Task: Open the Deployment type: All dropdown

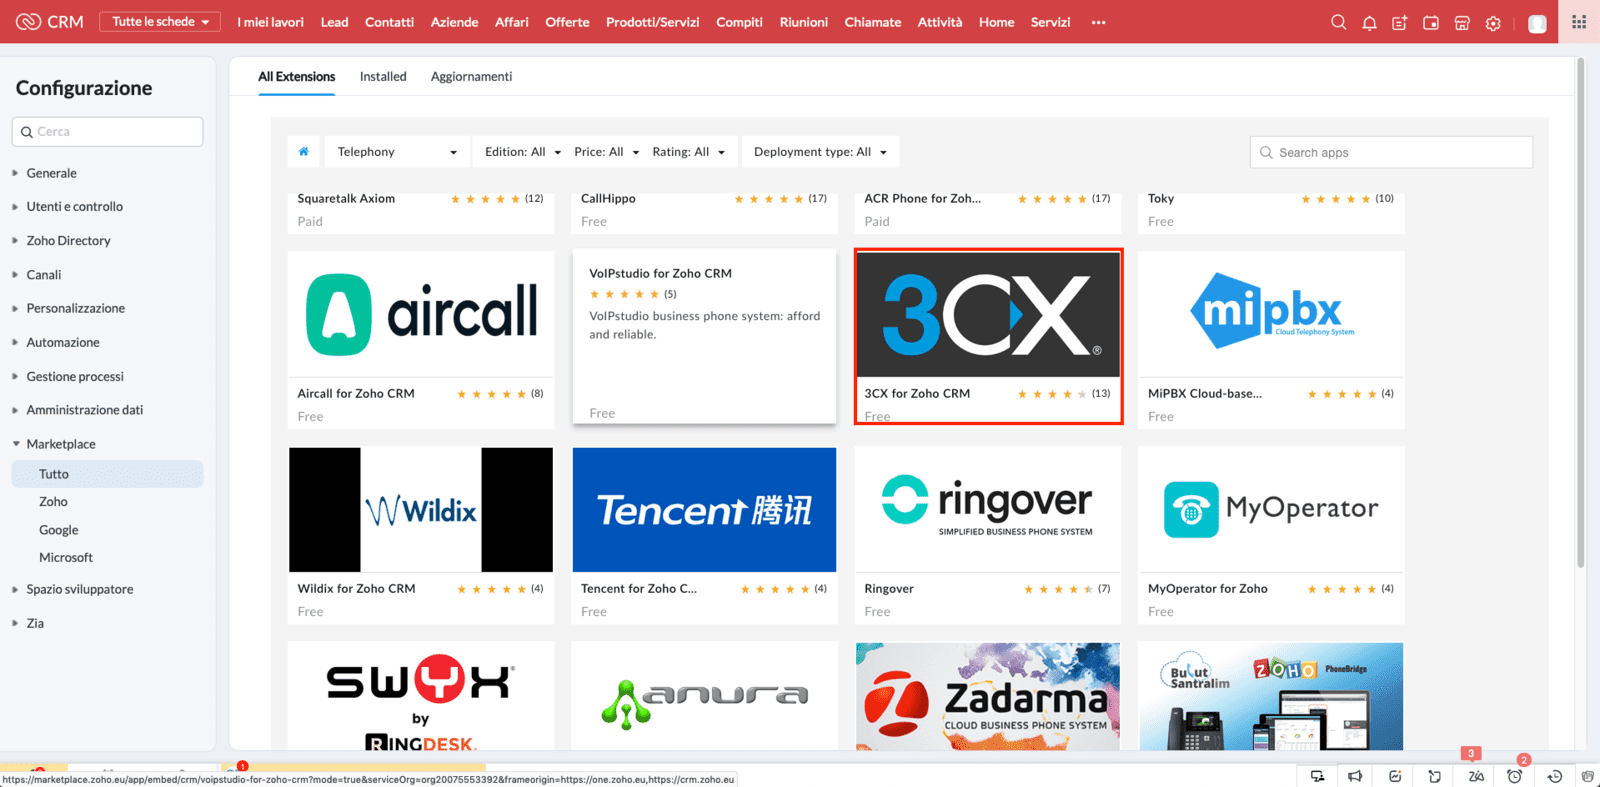Action: point(820,152)
